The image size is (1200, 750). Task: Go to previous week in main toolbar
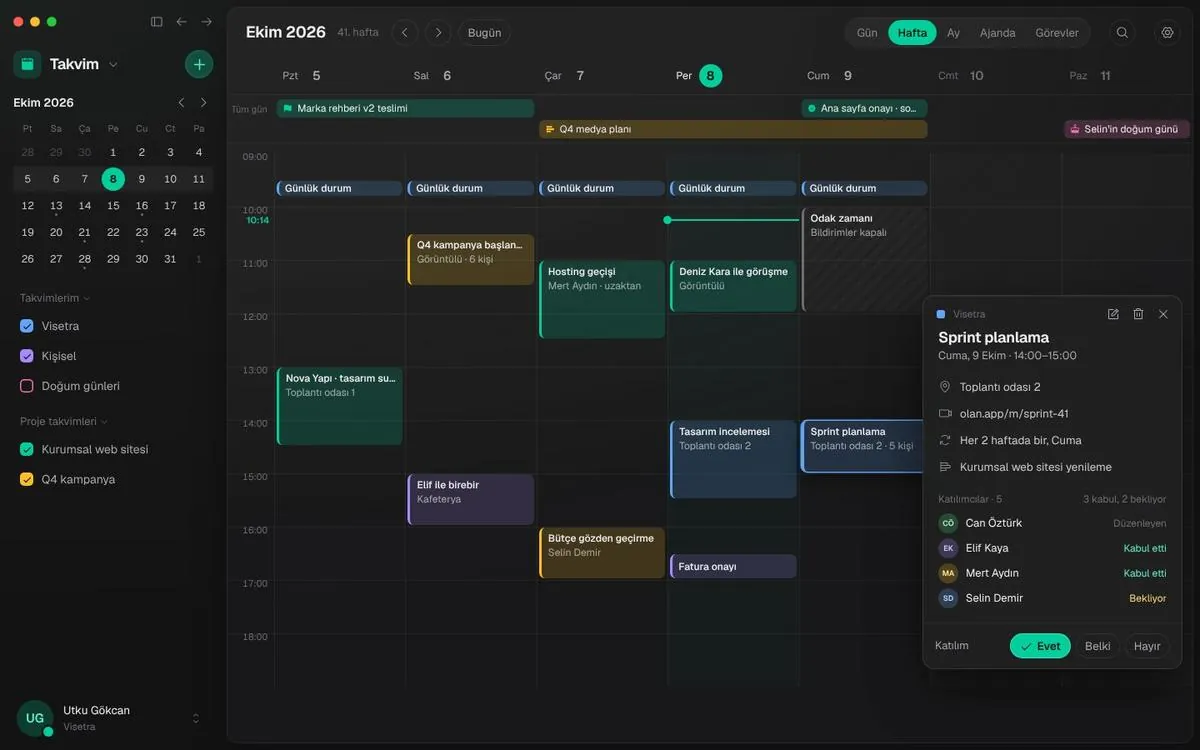click(x=404, y=33)
